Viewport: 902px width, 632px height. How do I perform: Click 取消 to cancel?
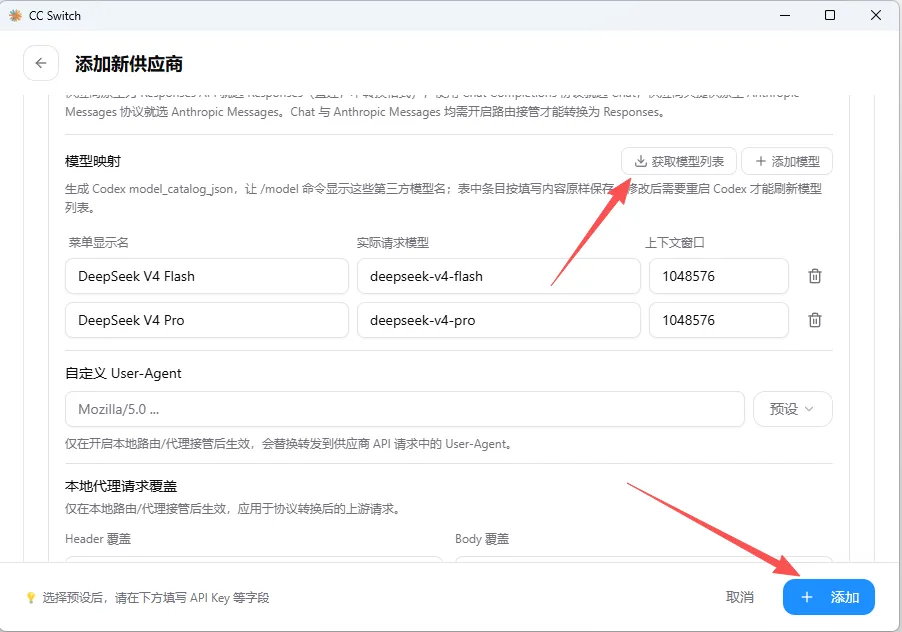(x=740, y=597)
